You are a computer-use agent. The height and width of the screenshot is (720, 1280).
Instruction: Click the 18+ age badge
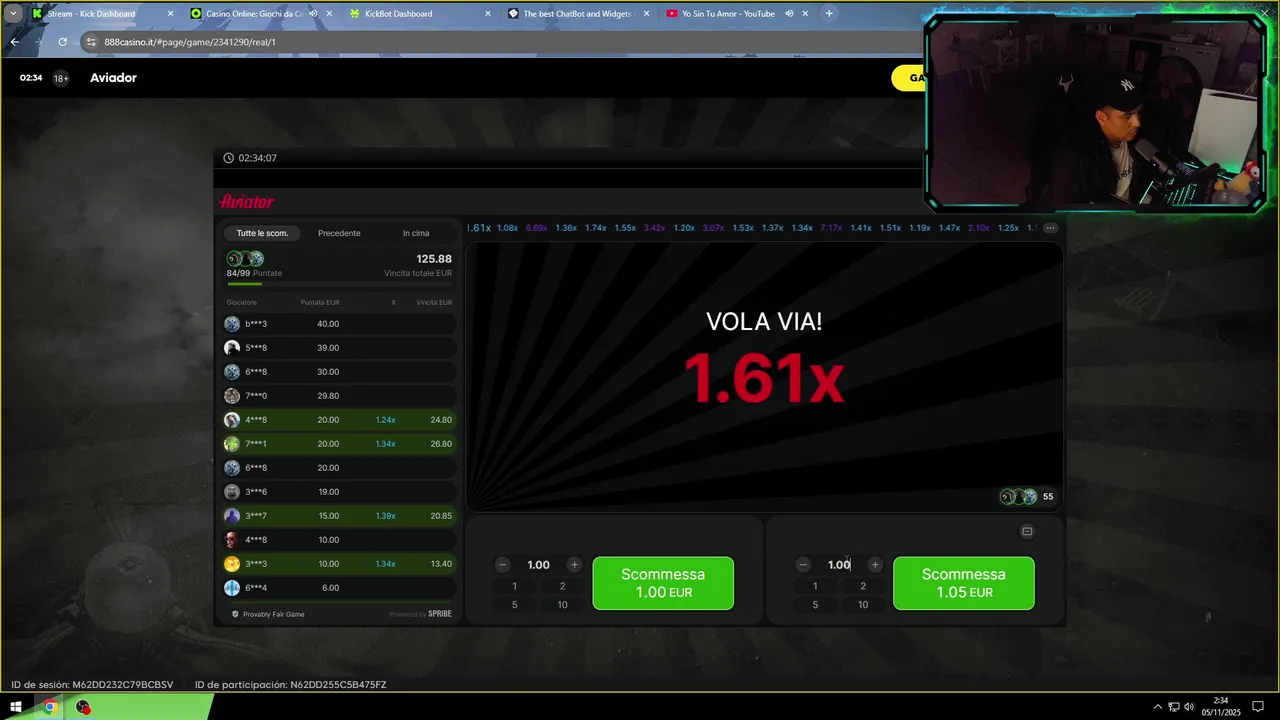click(61, 78)
